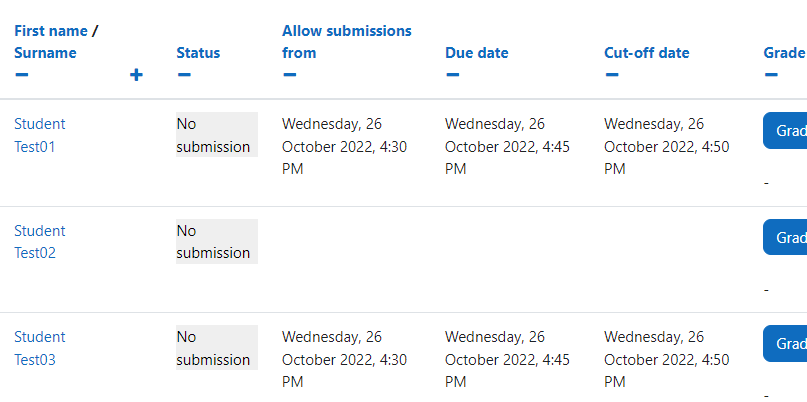Hide the Status column with minus icon
The width and height of the screenshot is (807, 402).
coord(184,75)
